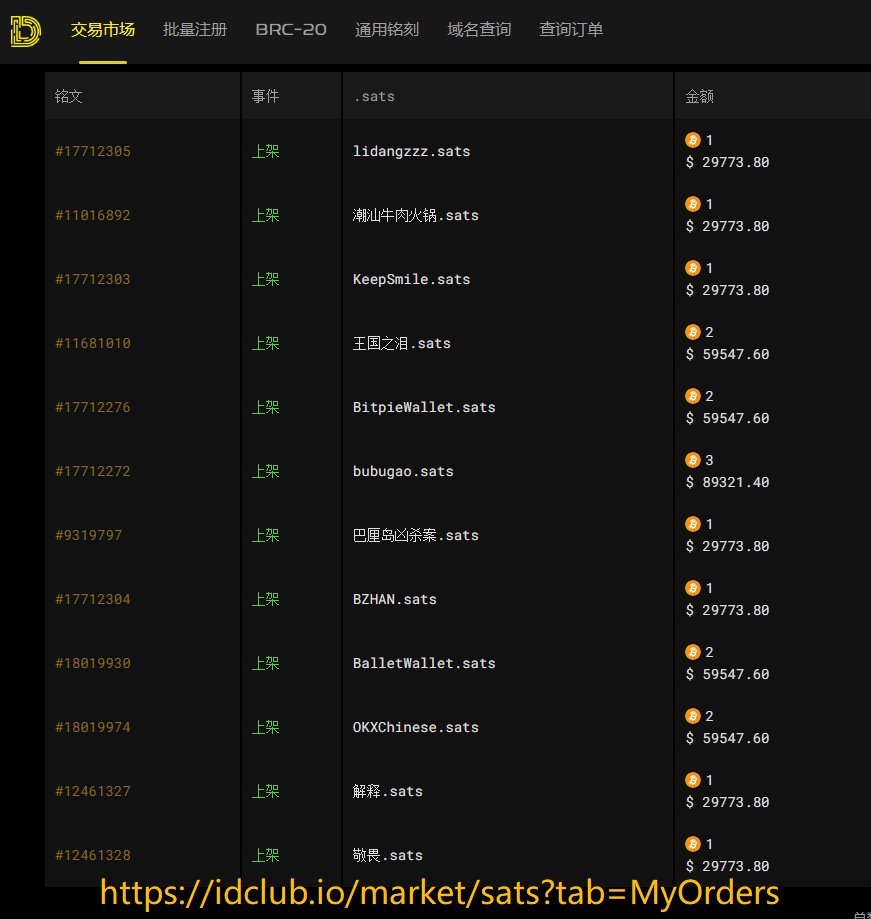871x919 pixels.
Task: Open inscription #18019930 link
Action: (x=93, y=663)
